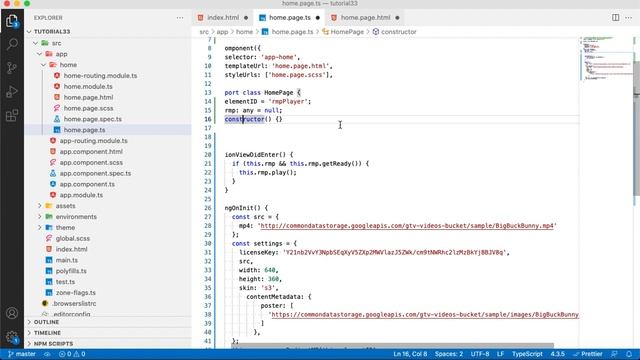640x360 pixels.
Task: Follow the BigBuckBunny poster image URL
Action: point(425,314)
